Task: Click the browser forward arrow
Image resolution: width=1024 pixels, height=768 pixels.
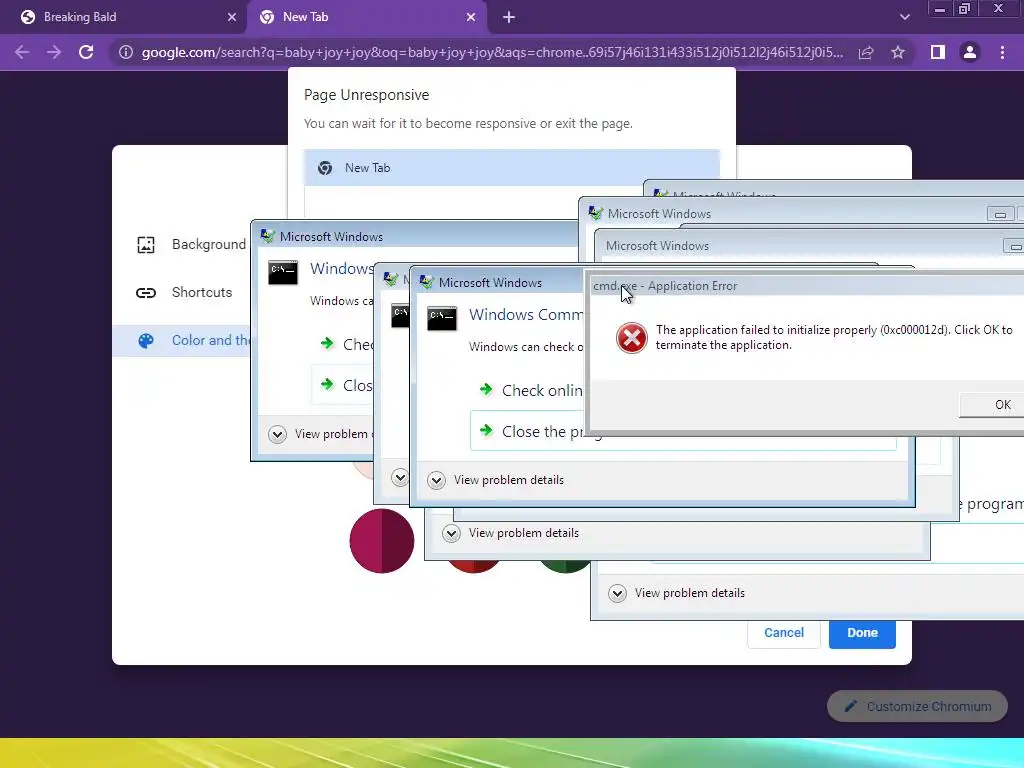Action: click(x=54, y=52)
